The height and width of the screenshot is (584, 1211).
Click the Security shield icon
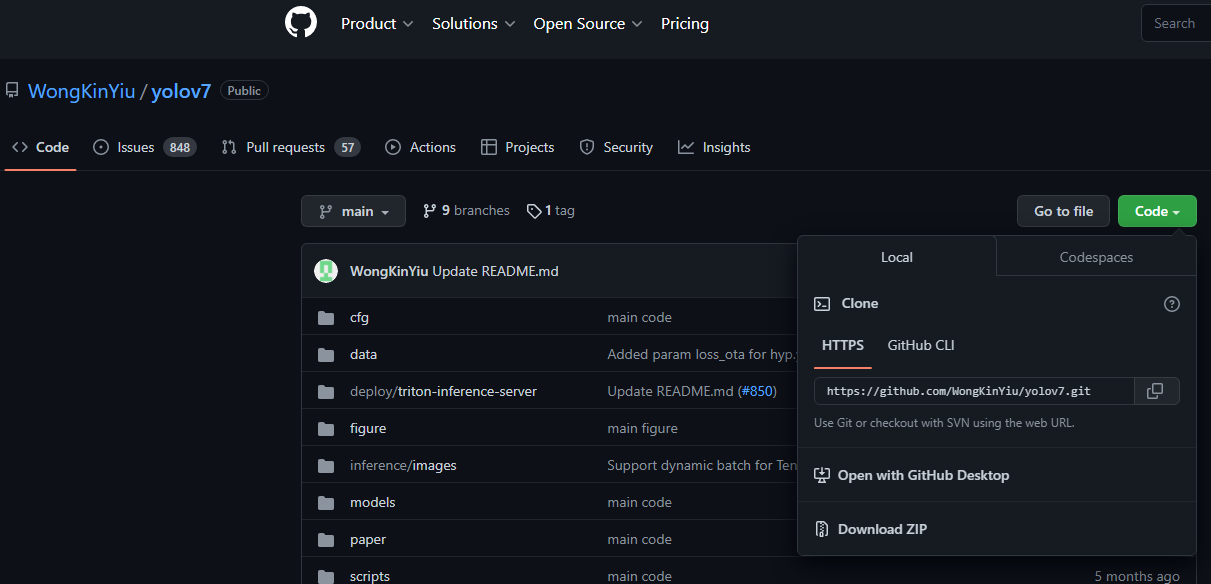[x=587, y=147]
